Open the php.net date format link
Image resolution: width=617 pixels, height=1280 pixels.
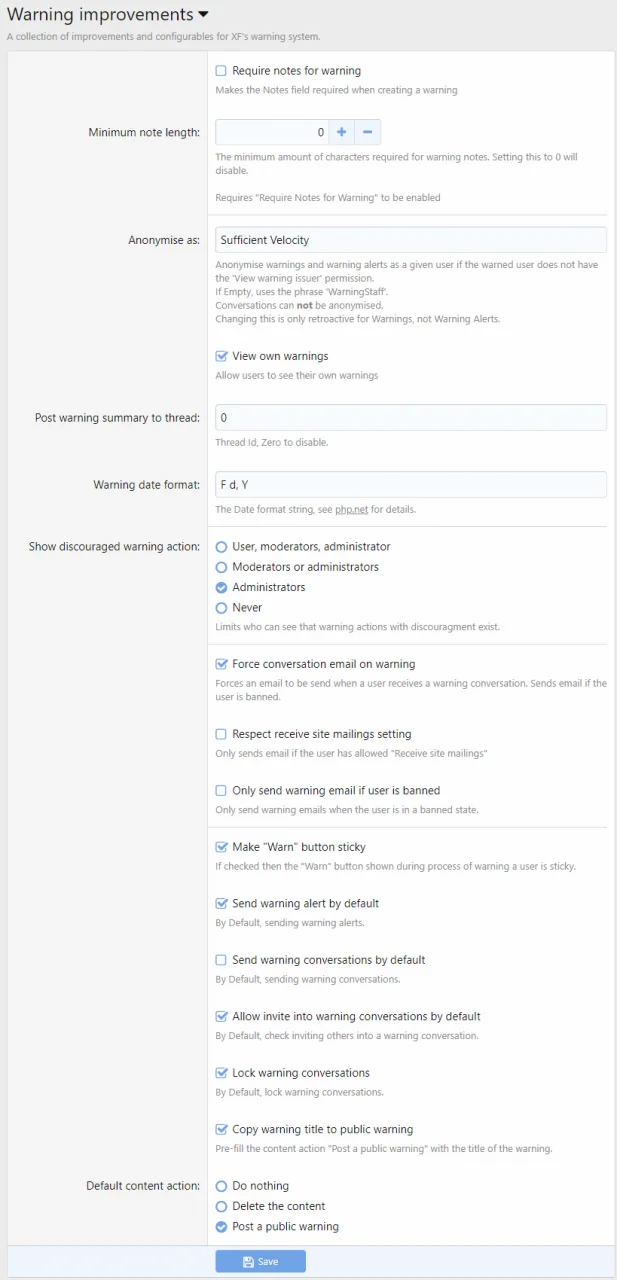(x=347, y=509)
